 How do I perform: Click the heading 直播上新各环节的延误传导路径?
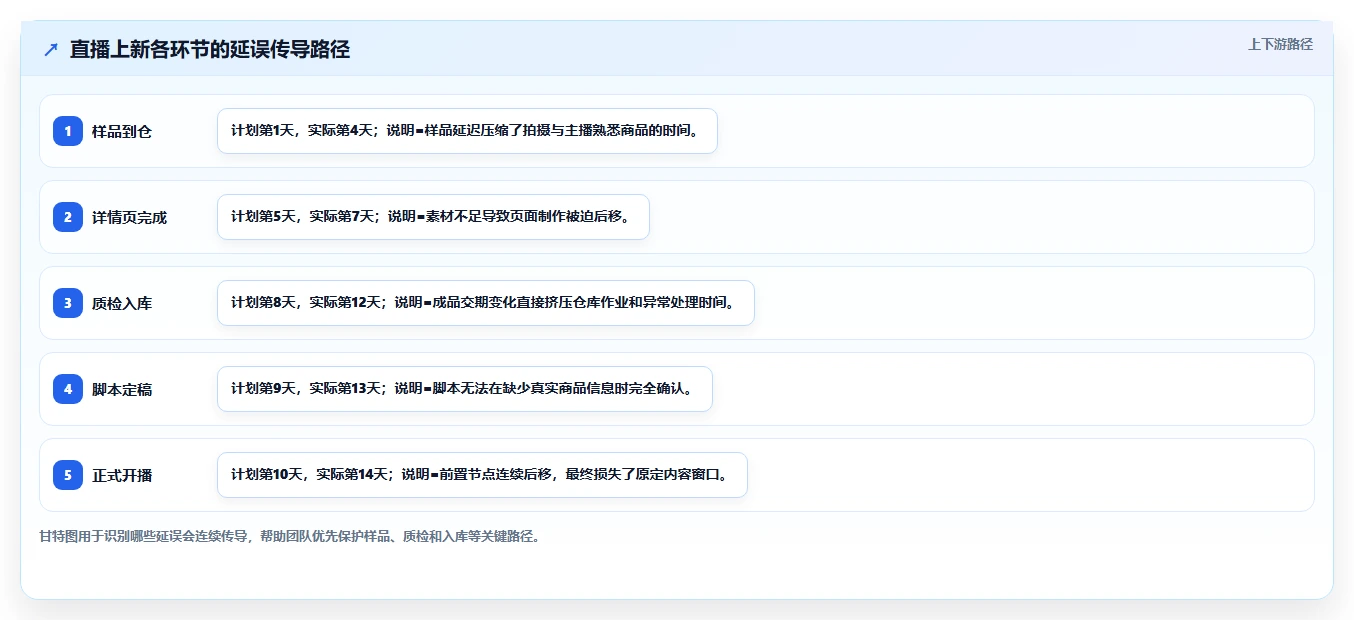coord(210,49)
